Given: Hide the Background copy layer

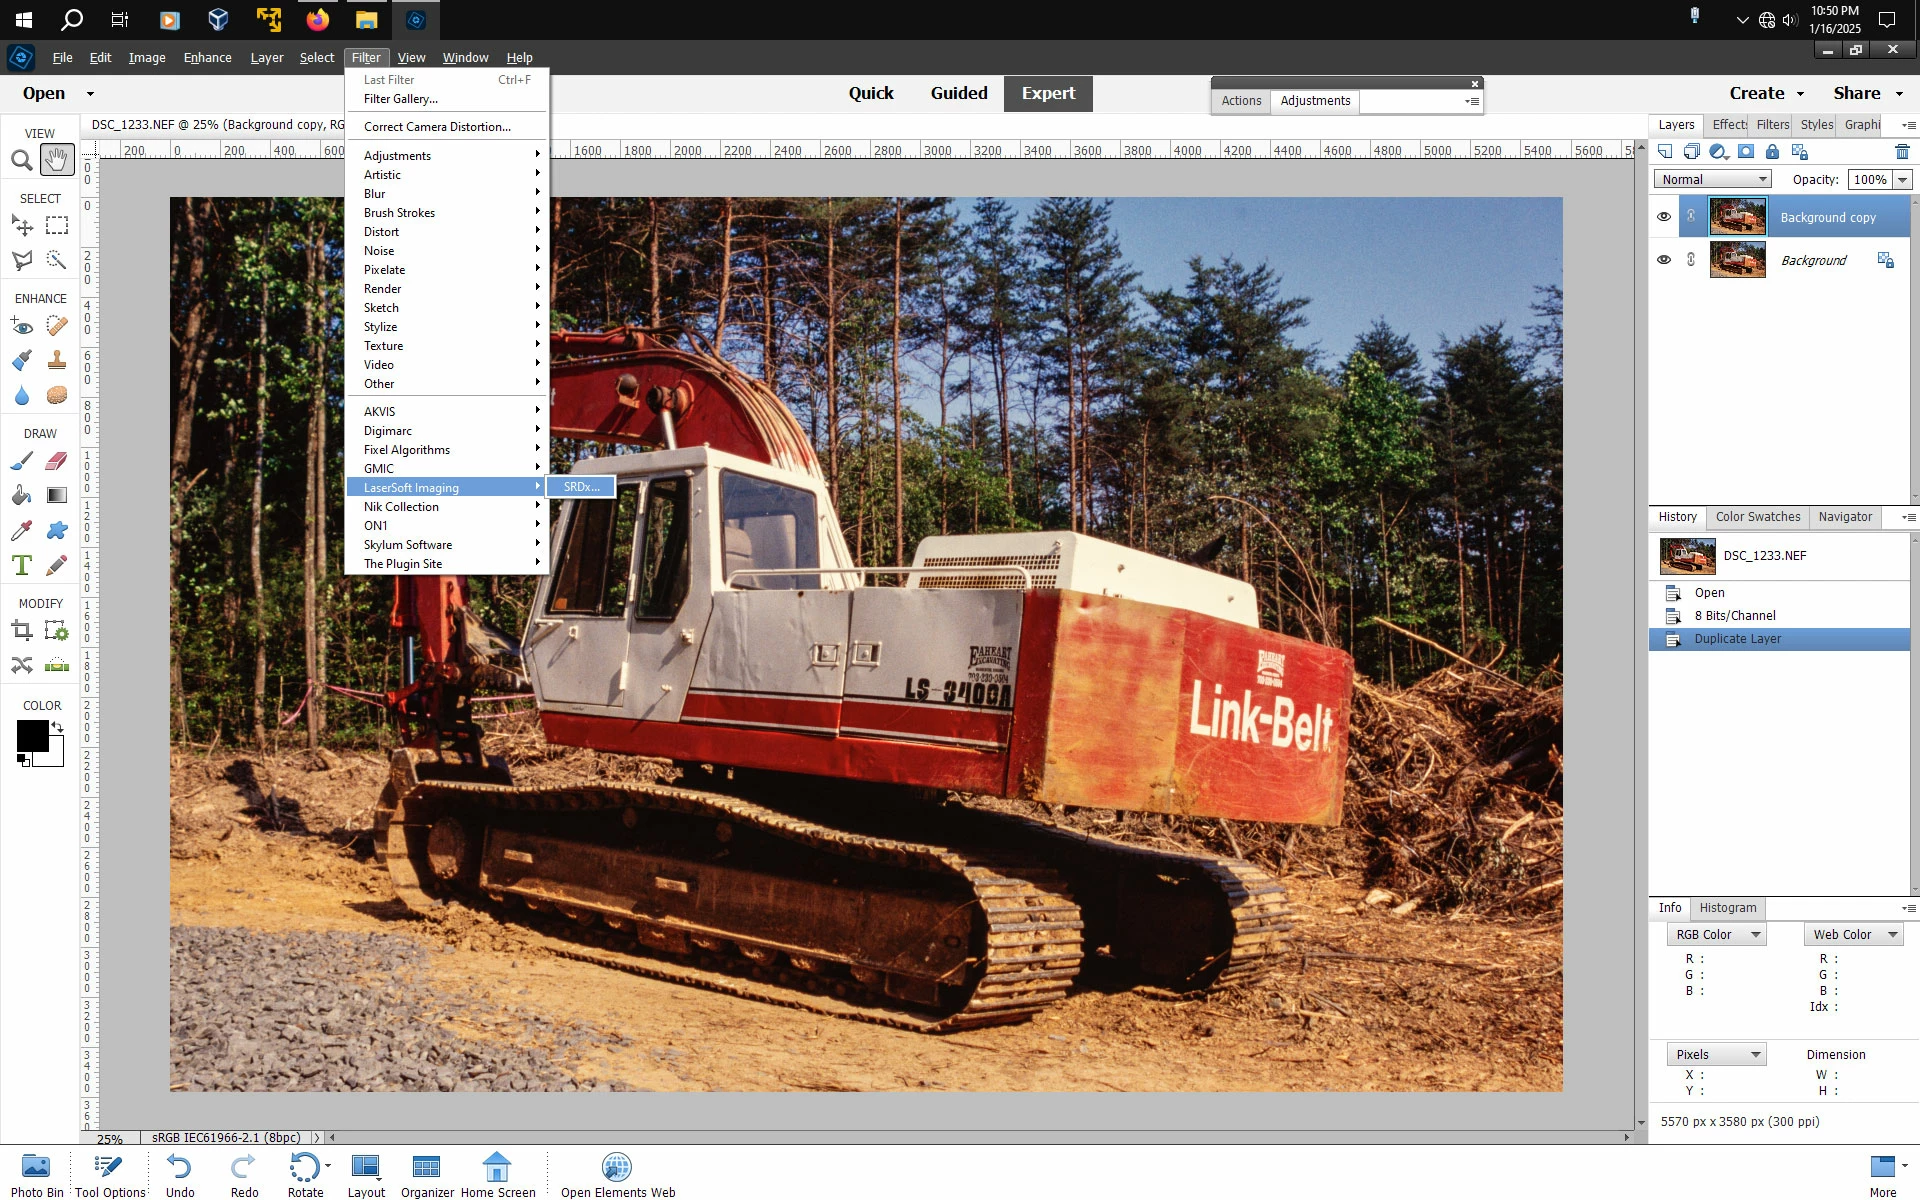Looking at the screenshot, I should pos(1663,217).
